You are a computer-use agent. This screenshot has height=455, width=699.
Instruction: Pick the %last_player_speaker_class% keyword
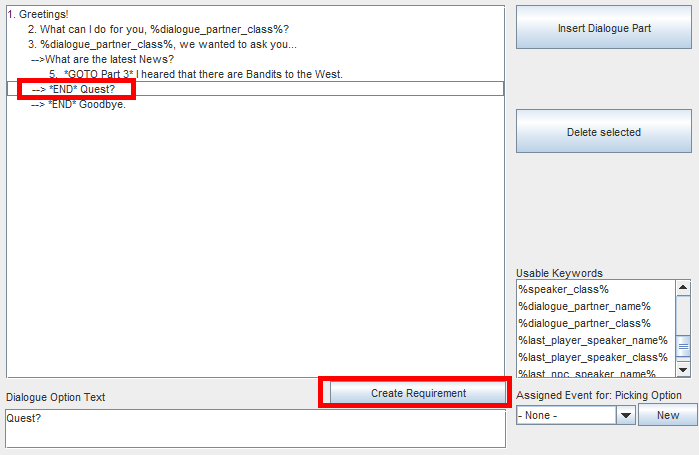coord(592,357)
